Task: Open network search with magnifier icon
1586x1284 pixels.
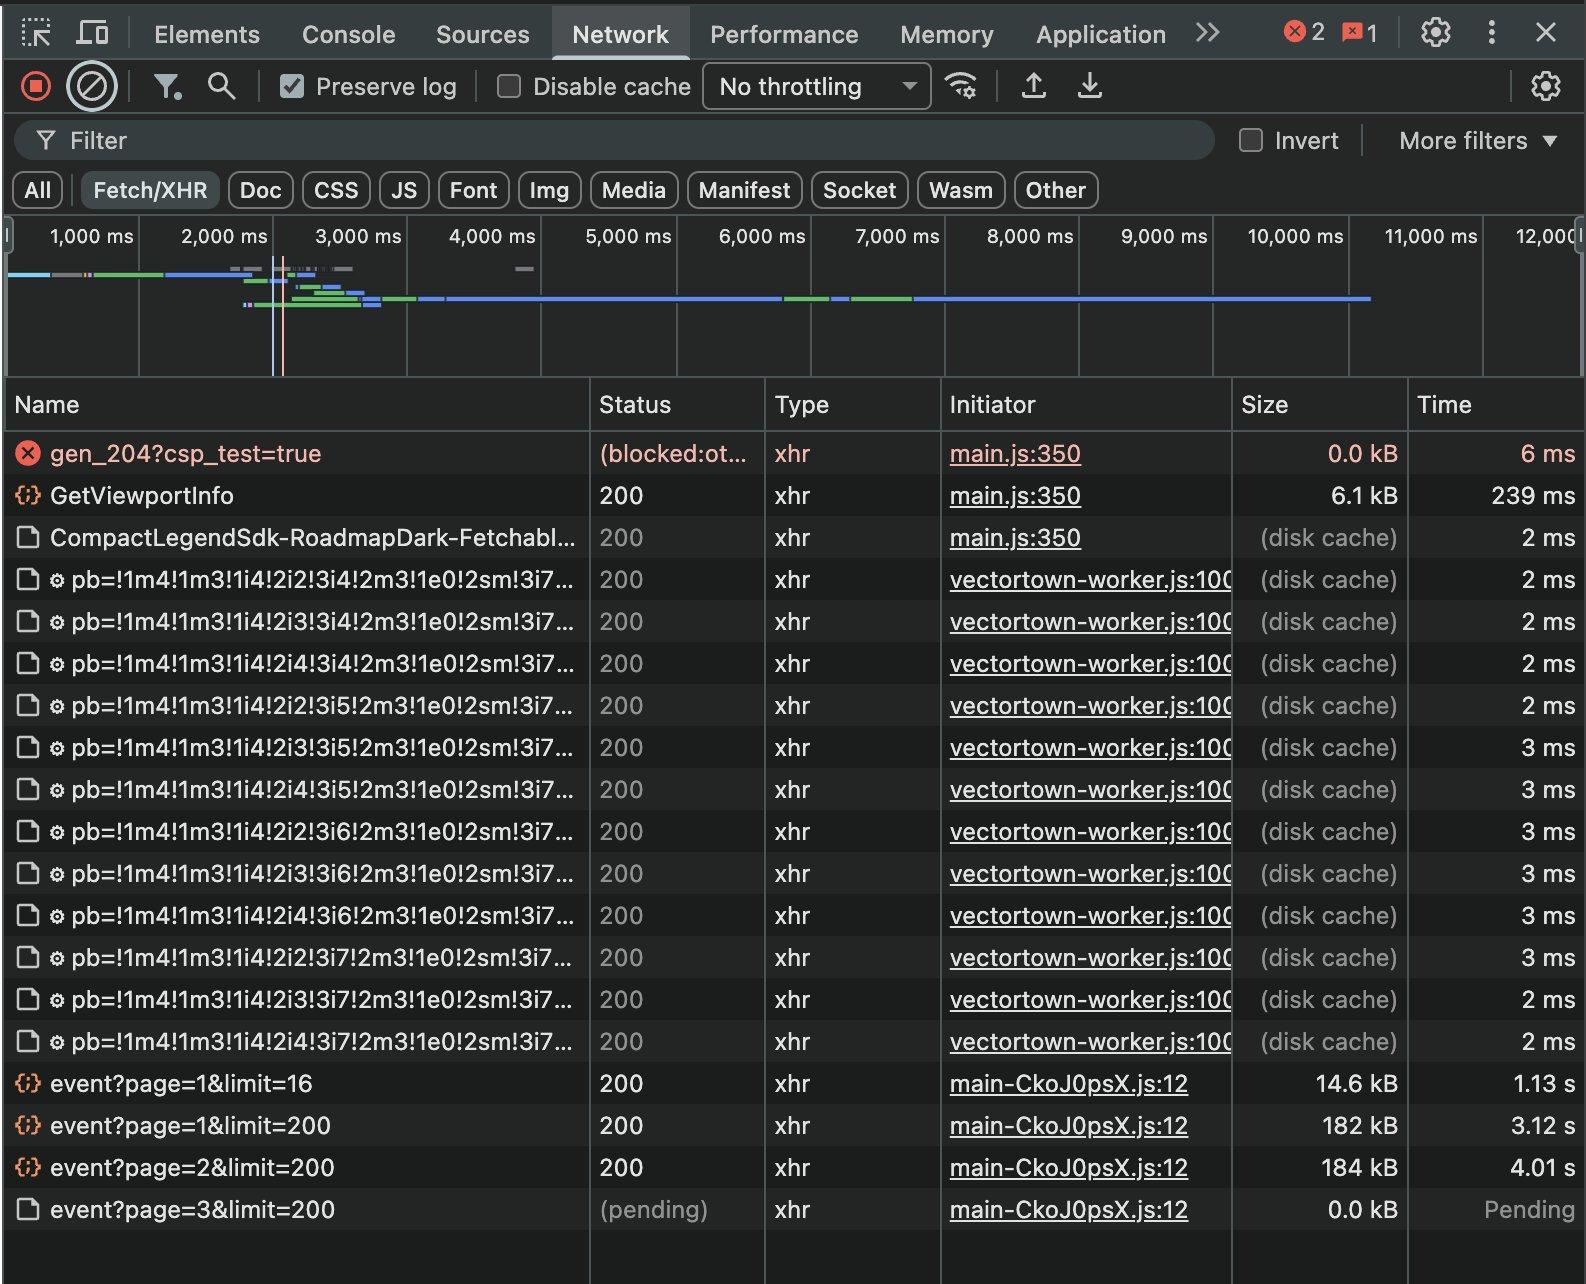Action: click(x=221, y=87)
